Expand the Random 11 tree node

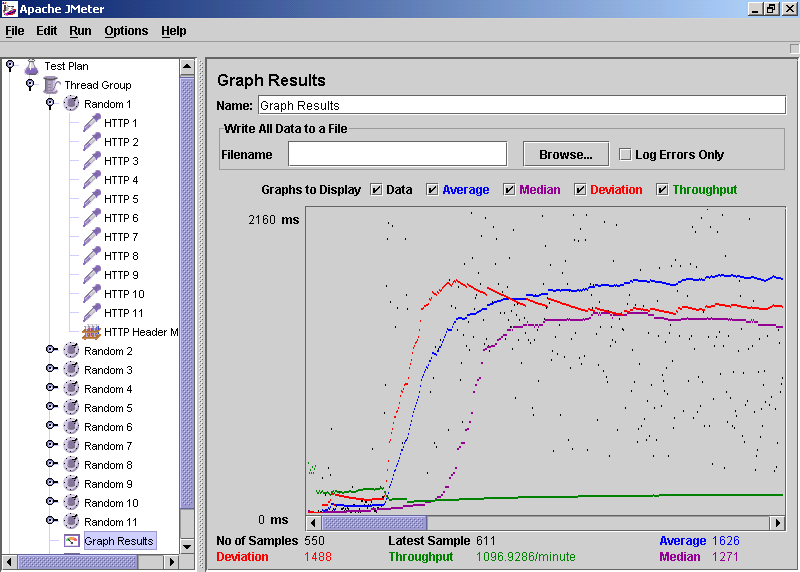tap(51, 520)
